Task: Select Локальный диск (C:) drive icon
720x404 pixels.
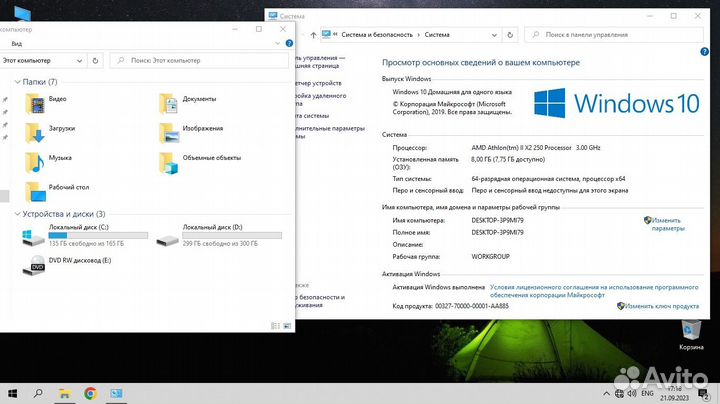Action: (x=33, y=237)
